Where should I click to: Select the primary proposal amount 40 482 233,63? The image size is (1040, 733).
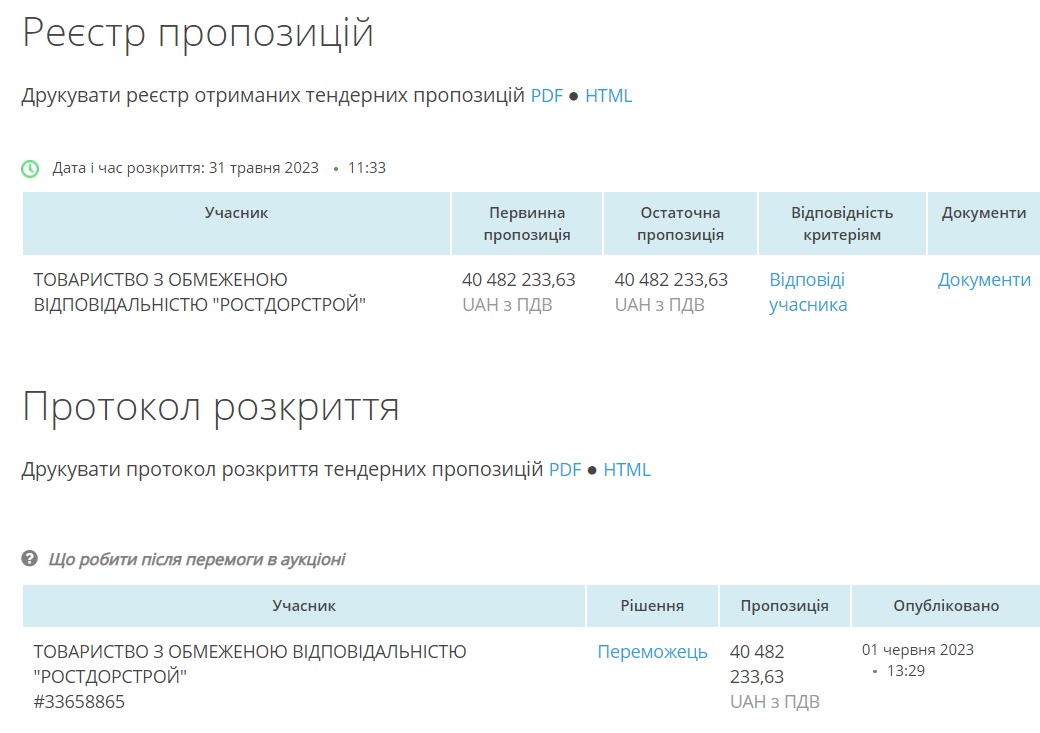click(x=519, y=280)
